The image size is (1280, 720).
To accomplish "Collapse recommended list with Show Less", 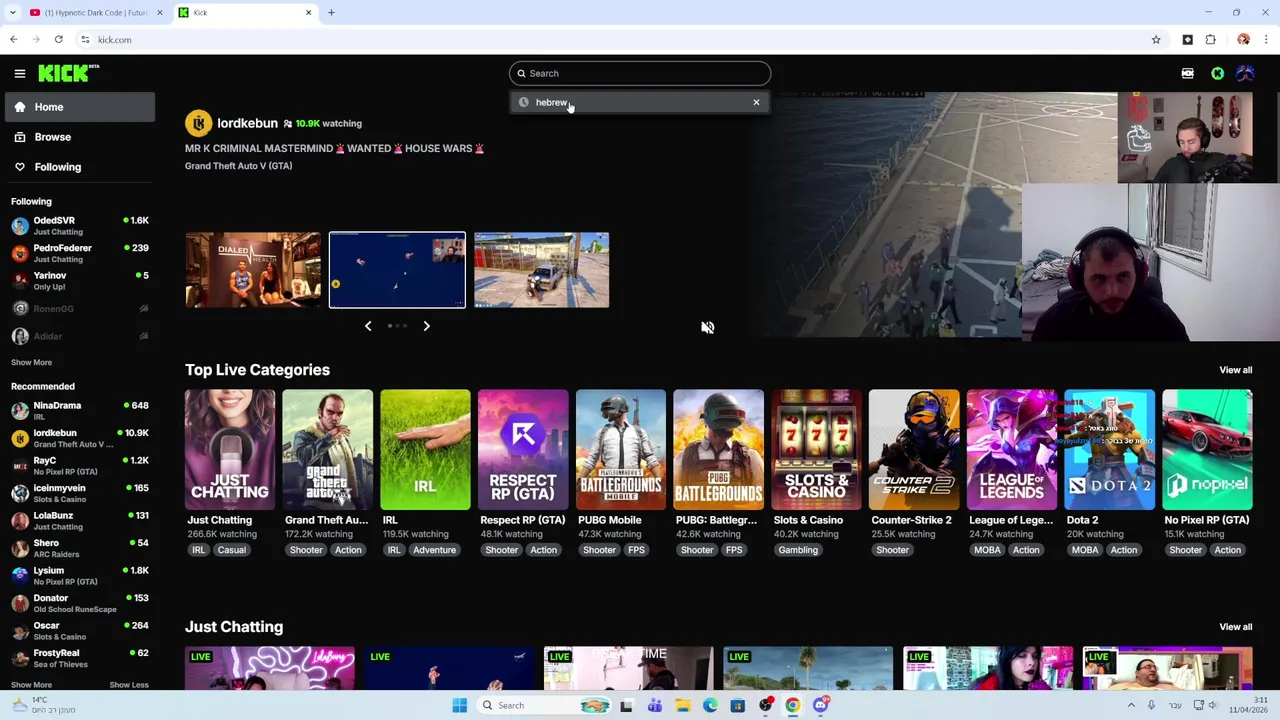I will pos(128,685).
